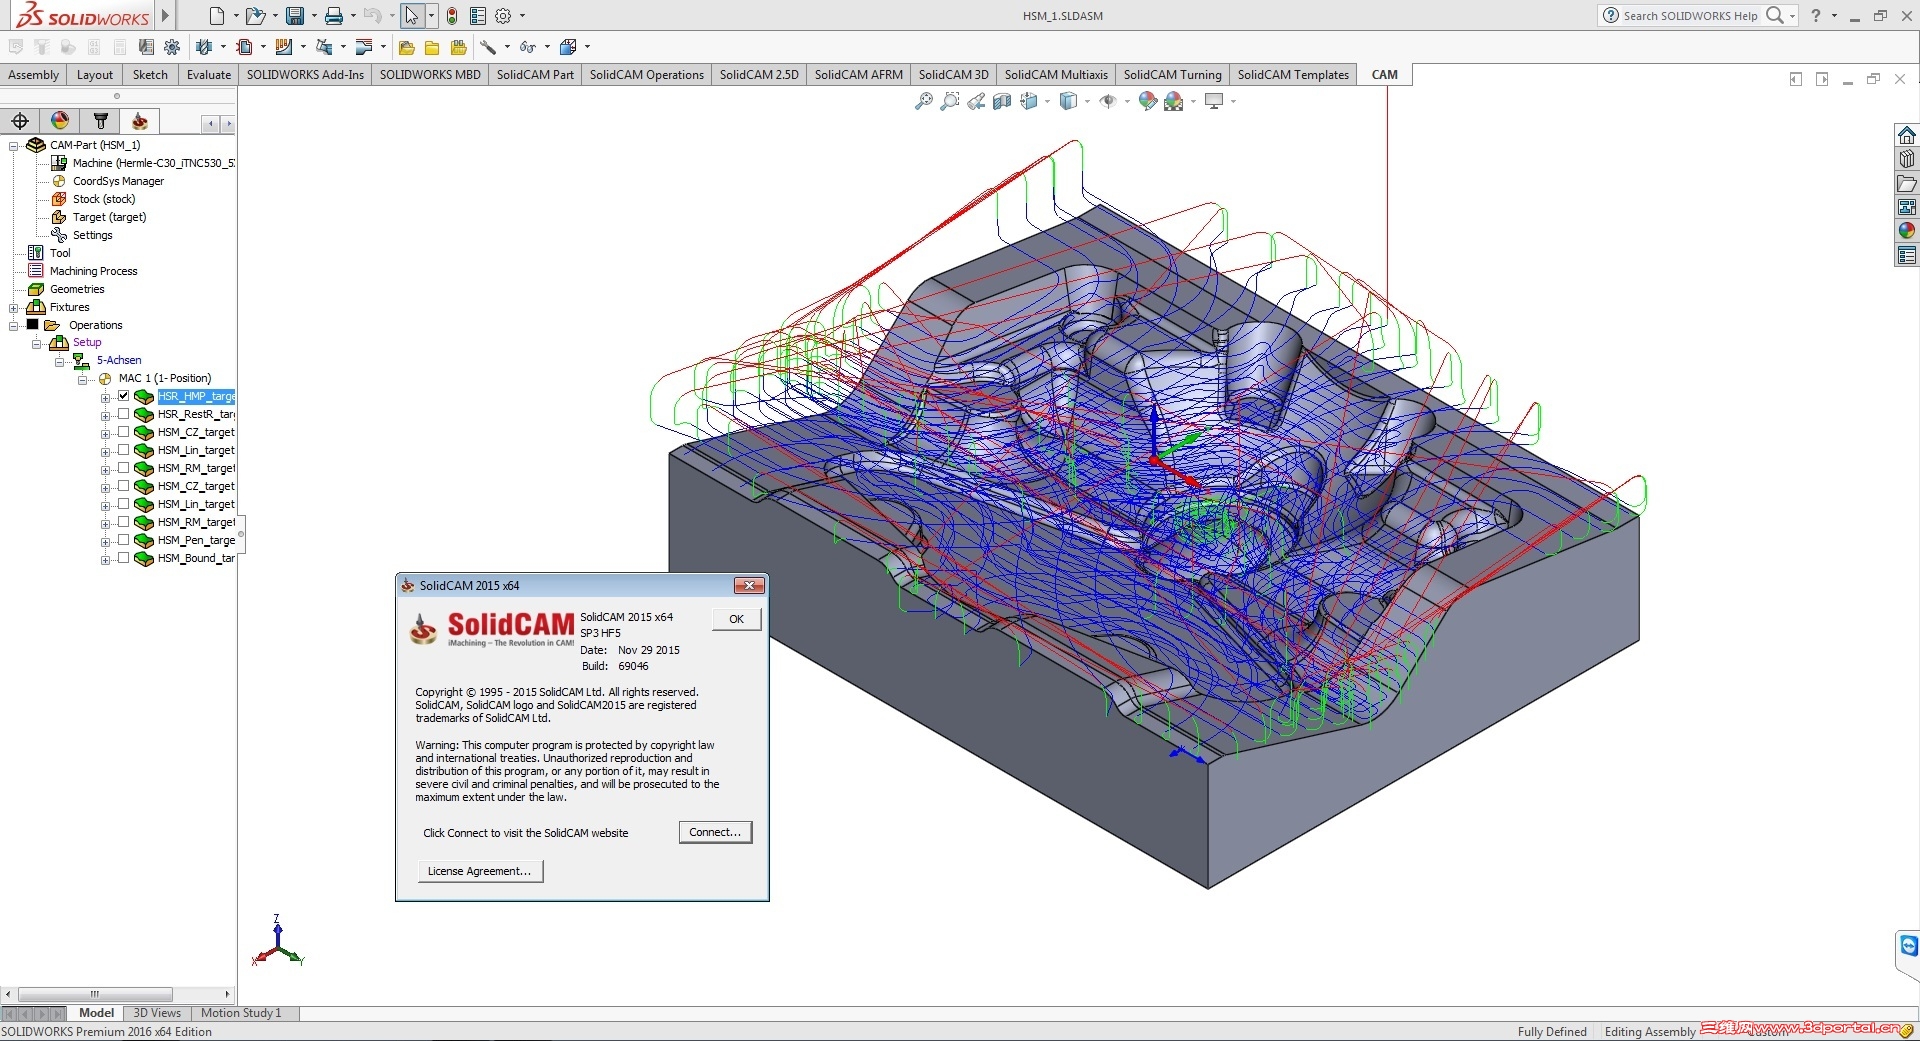1920x1041 pixels.
Task: Open the Evaluate tab
Action: pos(208,75)
